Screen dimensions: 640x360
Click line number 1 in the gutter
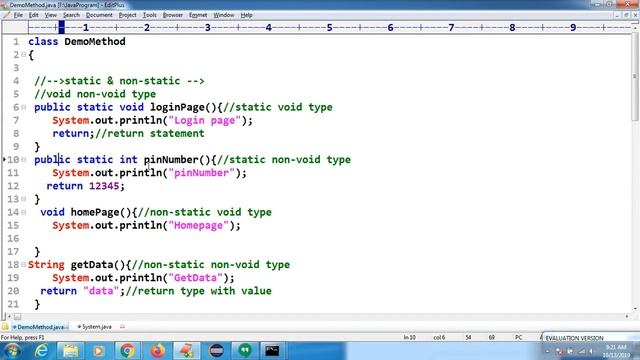[16, 42]
